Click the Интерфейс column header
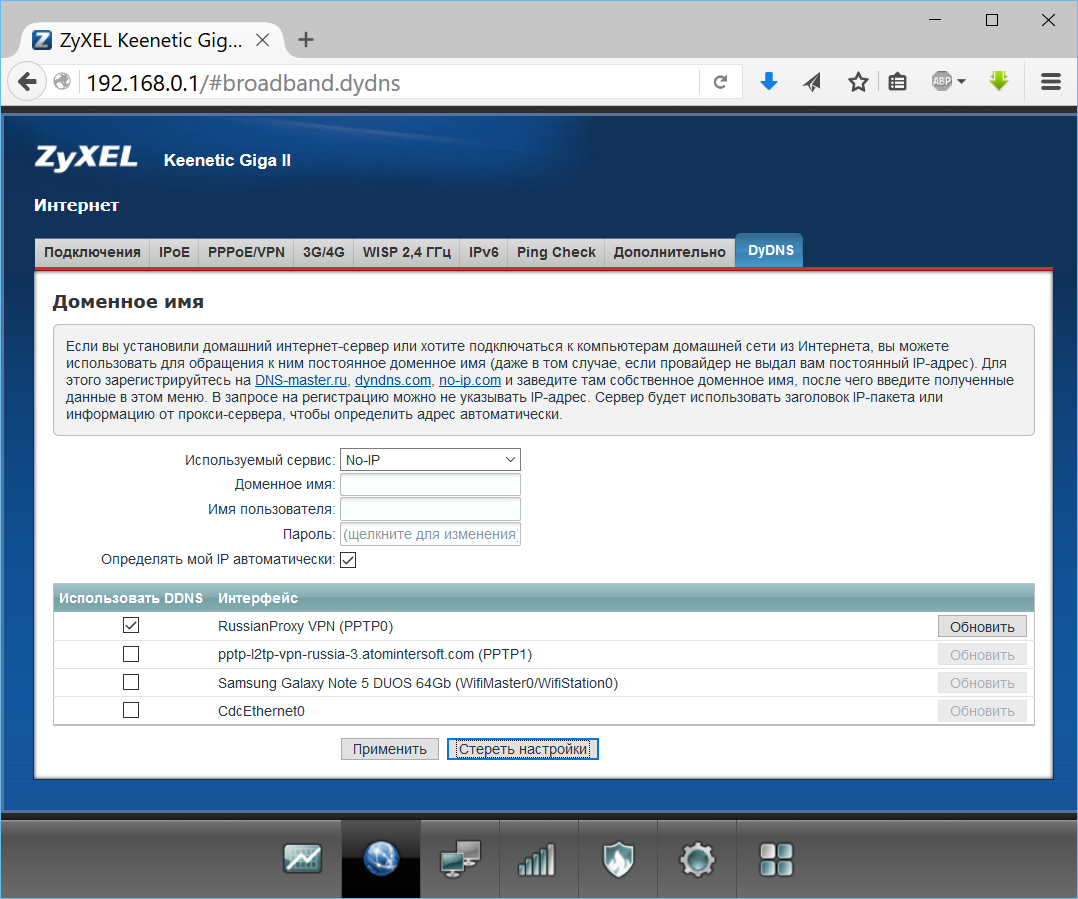The height and width of the screenshot is (899, 1078). click(x=258, y=598)
